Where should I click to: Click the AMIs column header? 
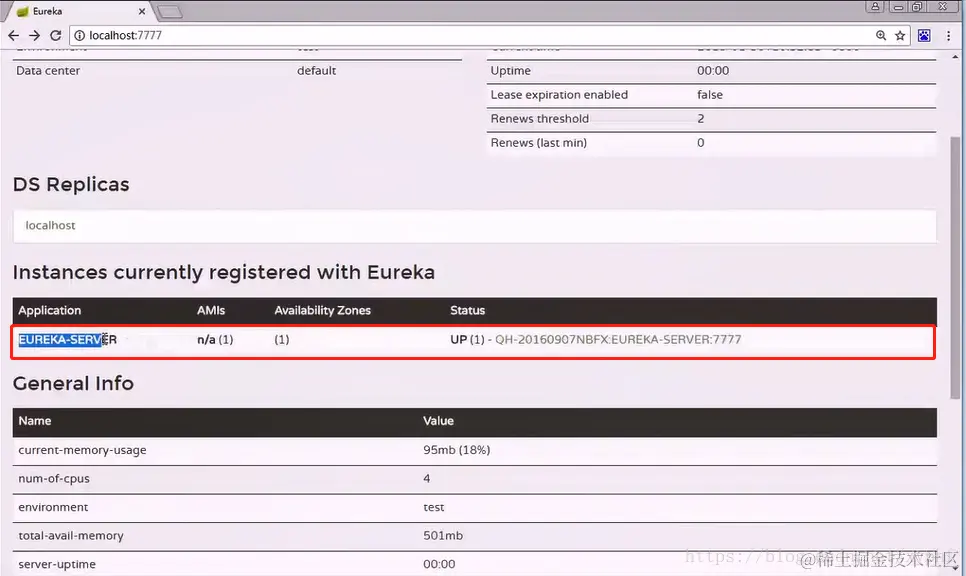click(211, 310)
